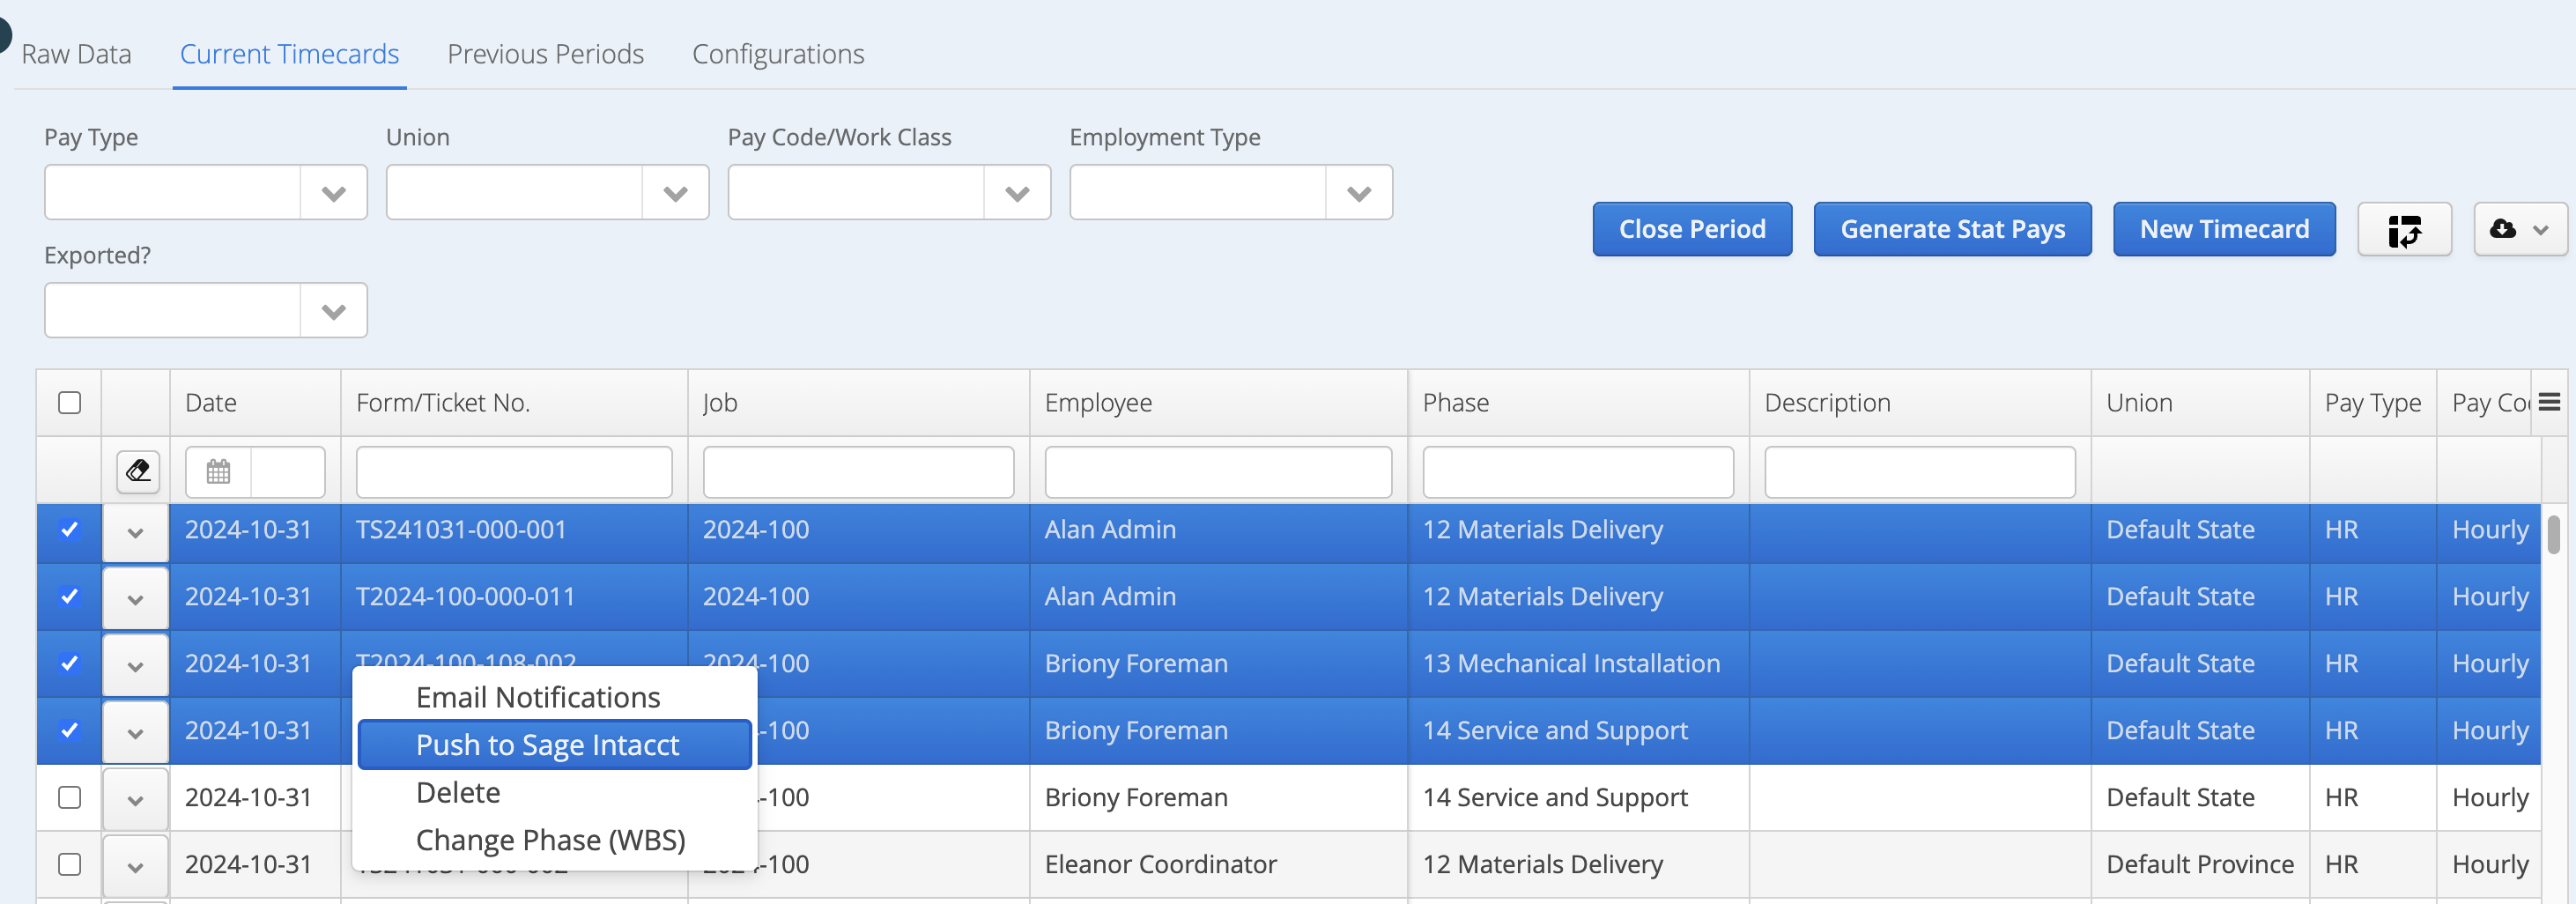This screenshot has width=2576, height=904.
Task: Open the Exported? dropdown
Action: pyautogui.click(x=206, y=310)
